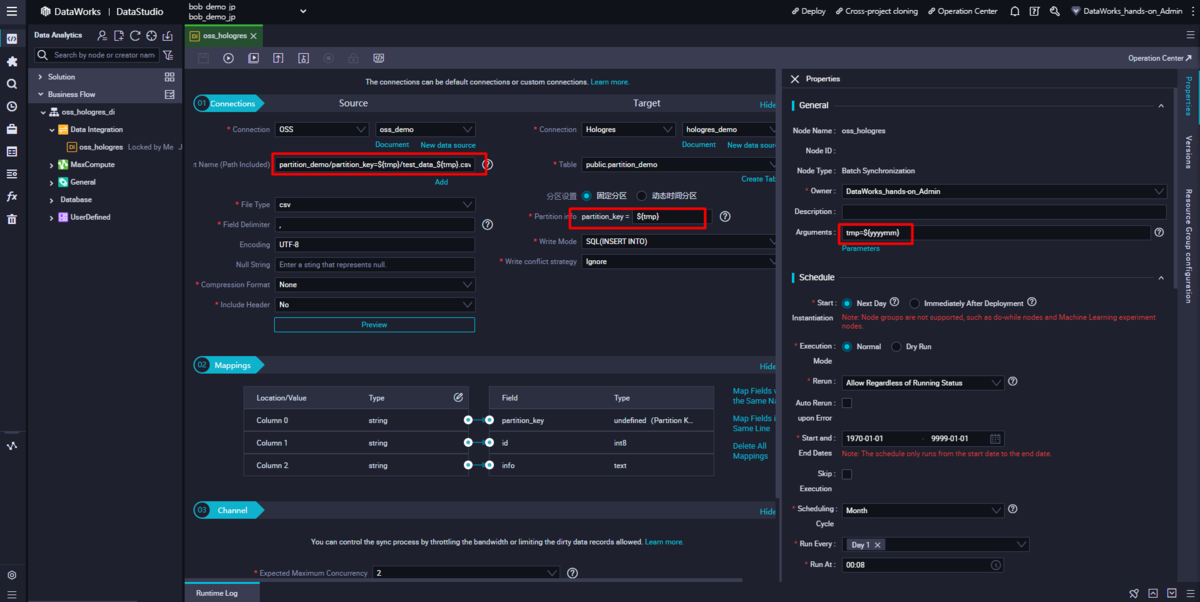Click the Submit upload icon in toolbar
The width and height of the screenshot is (1200, 602).
point(278,58)
